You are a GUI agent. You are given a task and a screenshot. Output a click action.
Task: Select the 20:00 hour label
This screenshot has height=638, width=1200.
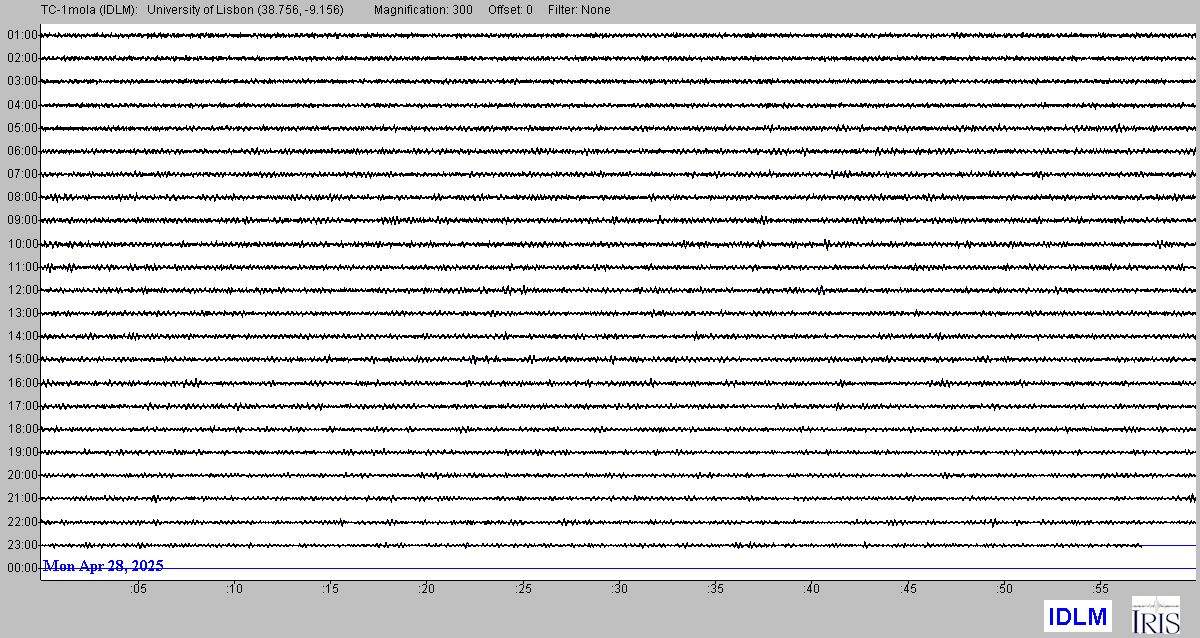click(x=22, y=475)
